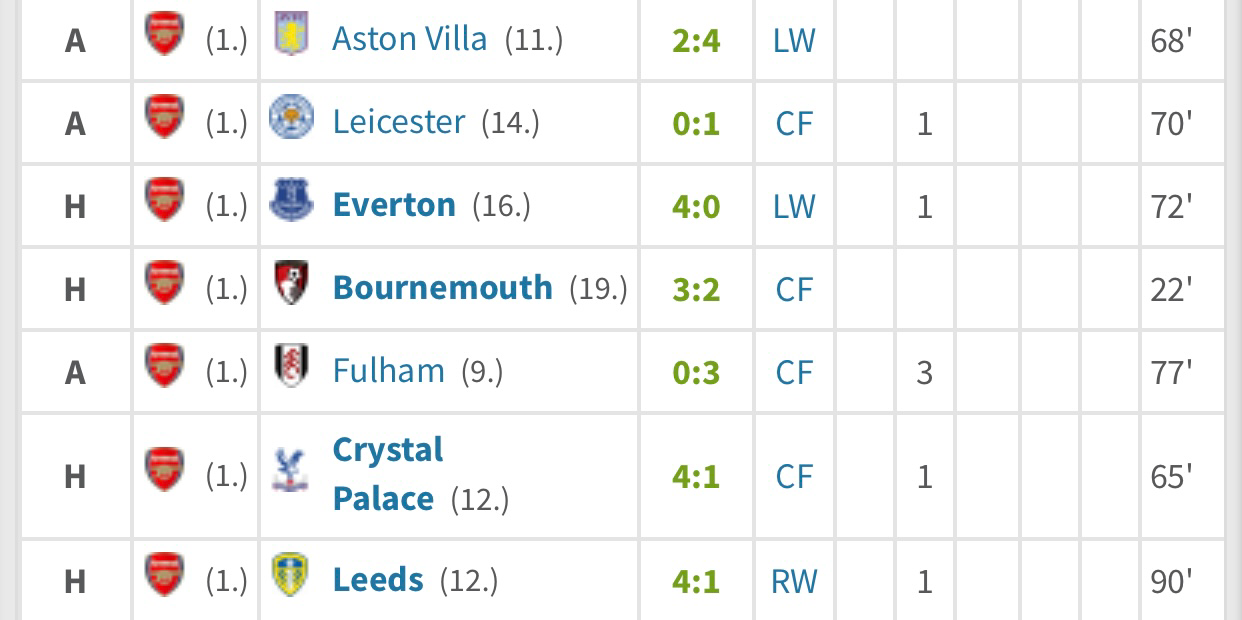Open the Leeds team link
This screenshot has width=1242, height=620.
[x=378, y=580]
